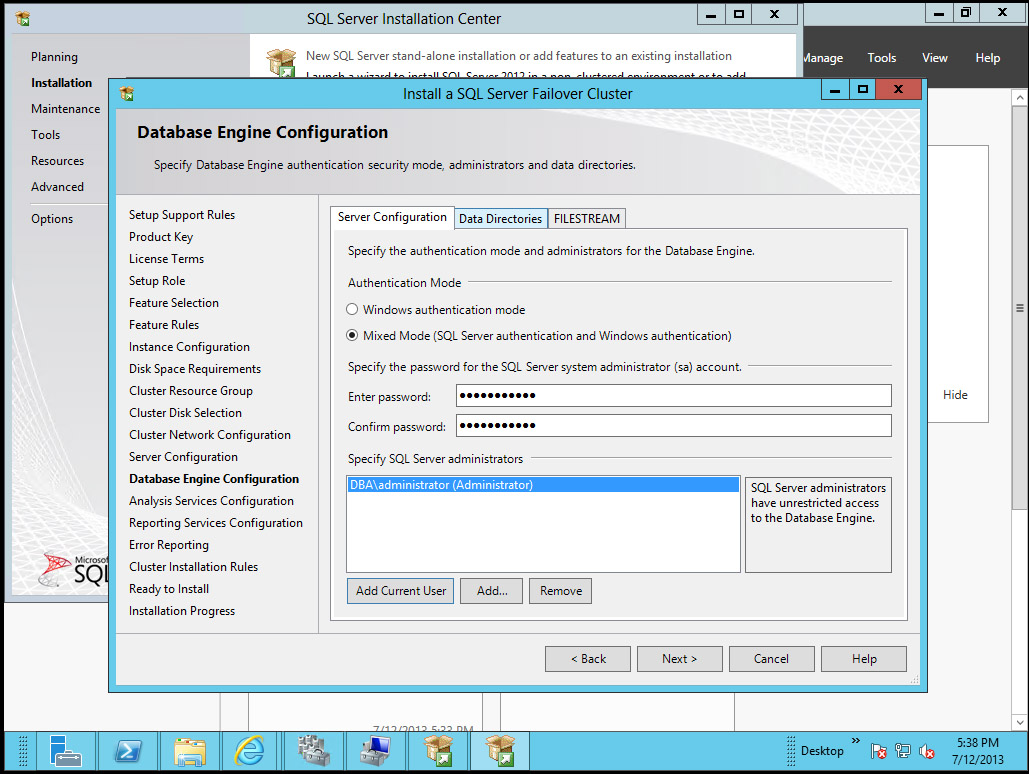This screenshot has width=1029, height=774.
Task: Launch Internet Explorer from the taskbar
Action: (x=251, y=751)
